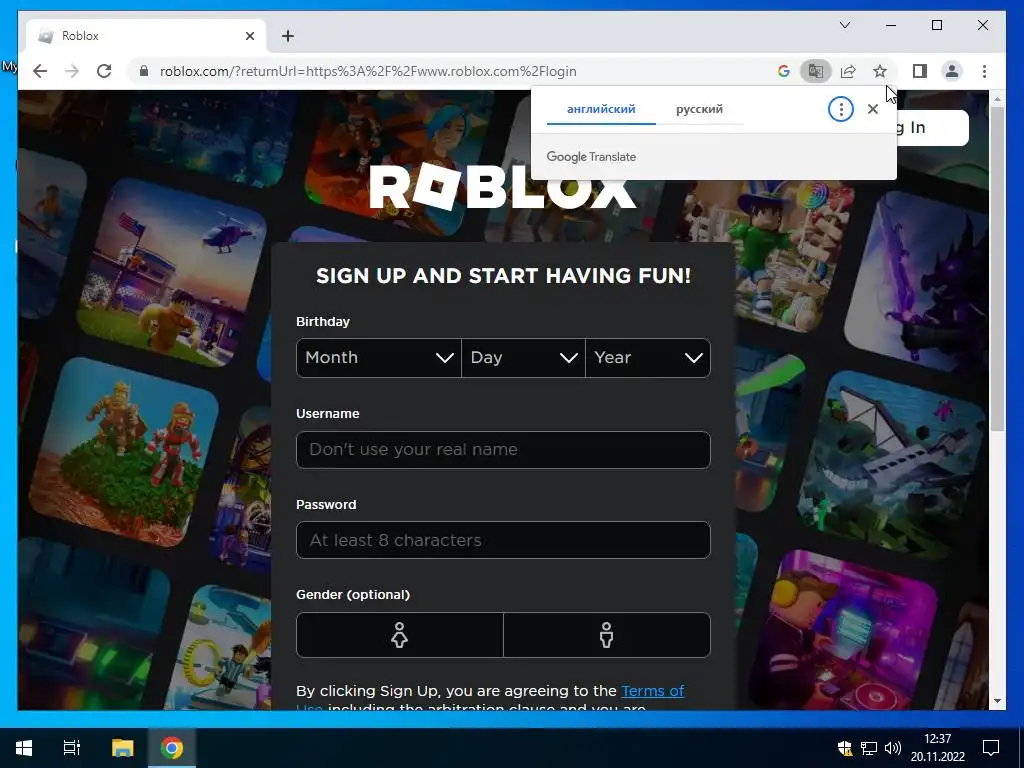Open the volume tray icon
The height and width of the screenshot is (768, 1024).
point(892,748)
